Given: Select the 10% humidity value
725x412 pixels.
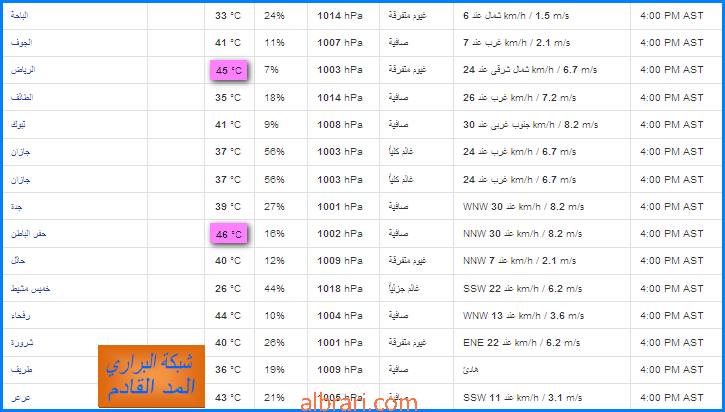Looking at the screenshot, I should click(274, 315).
